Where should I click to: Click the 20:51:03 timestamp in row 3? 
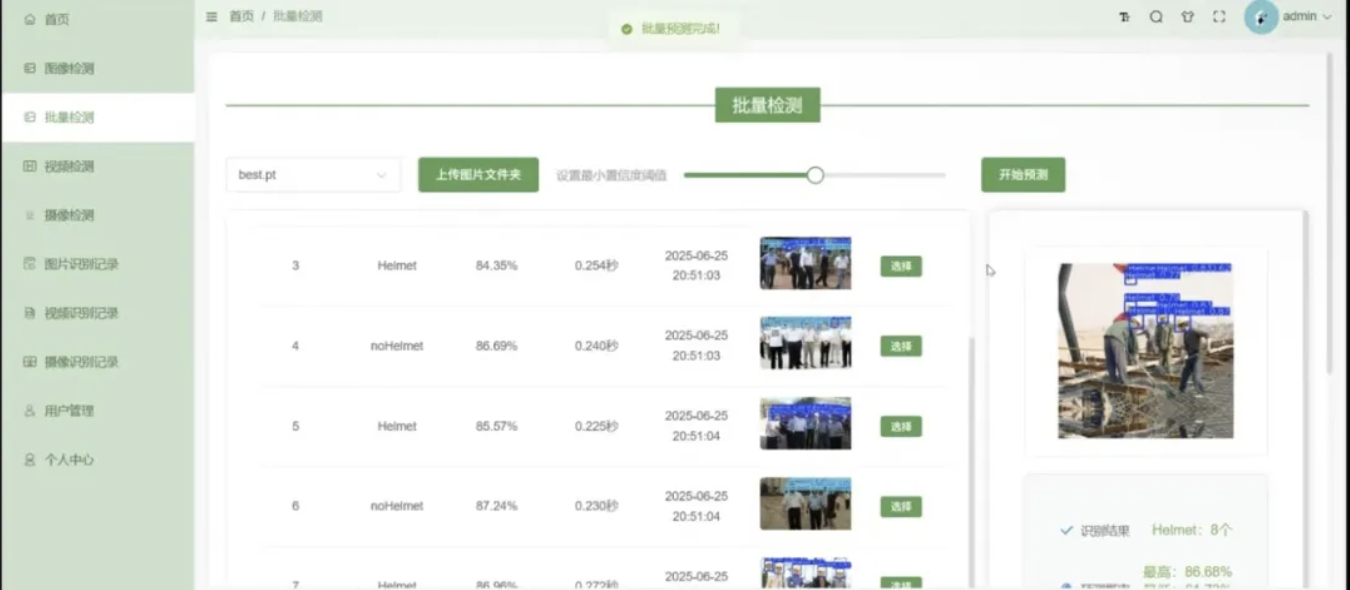pos(696,276)
